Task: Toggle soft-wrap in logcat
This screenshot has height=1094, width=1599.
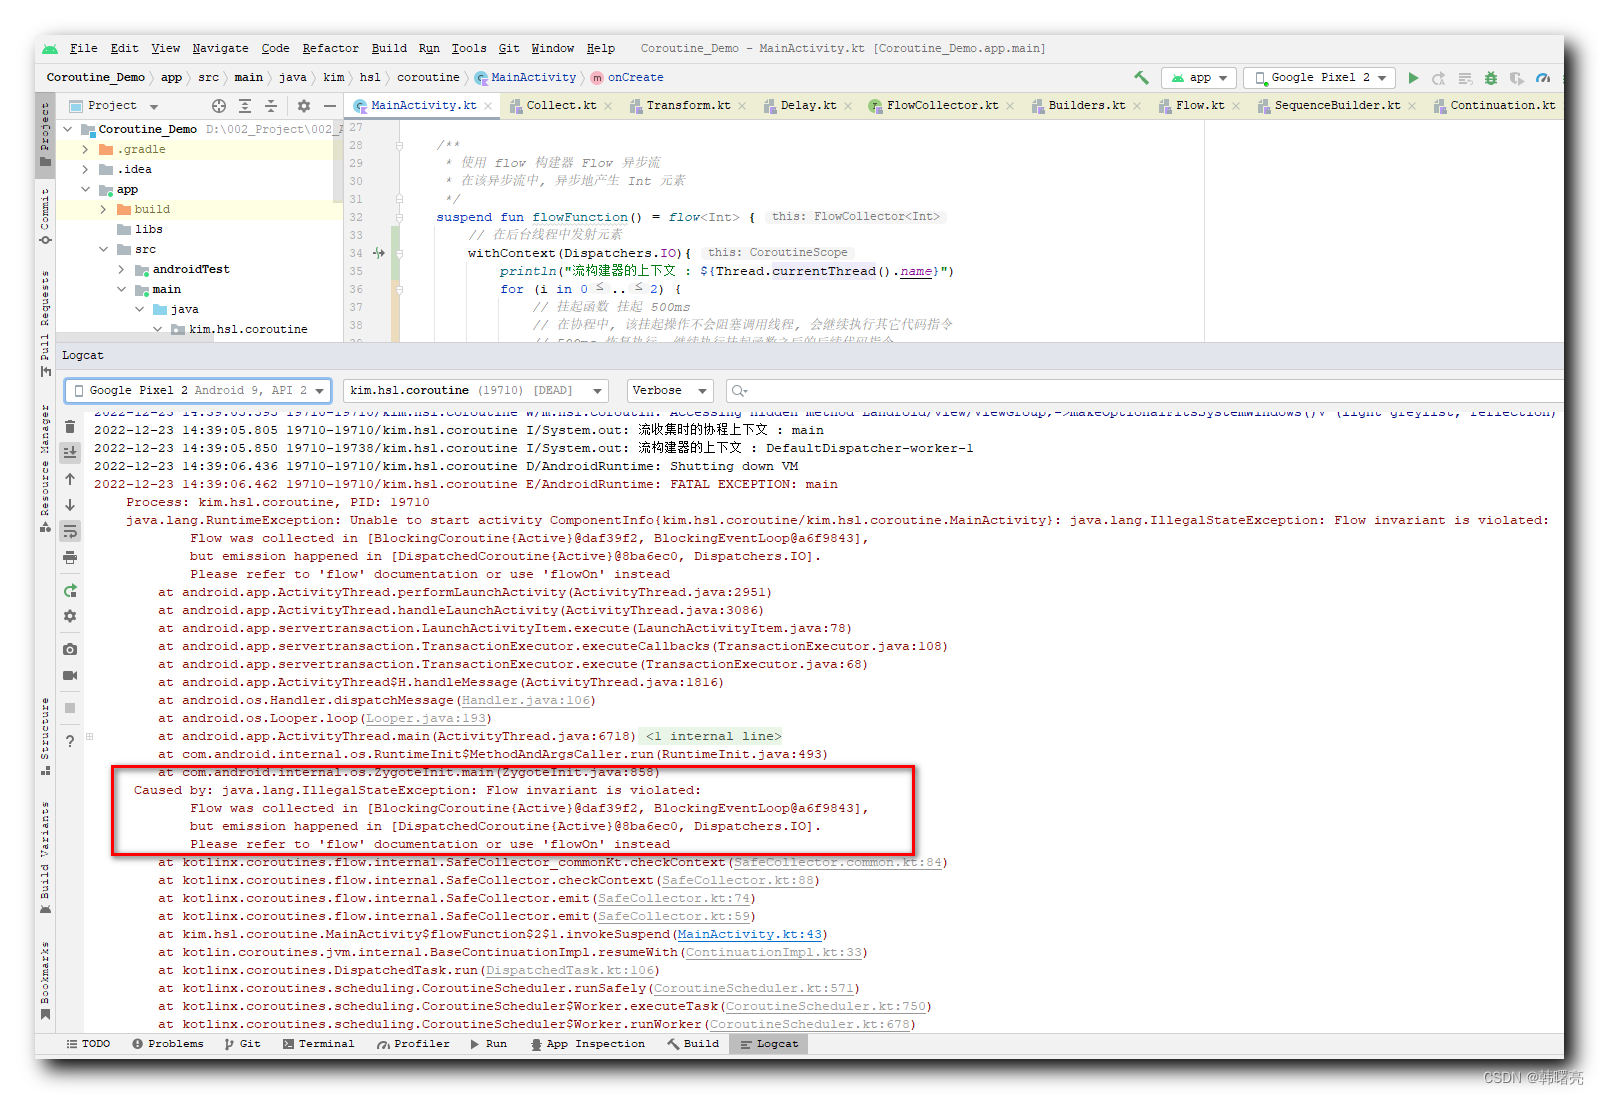Action: pos(70,531)
